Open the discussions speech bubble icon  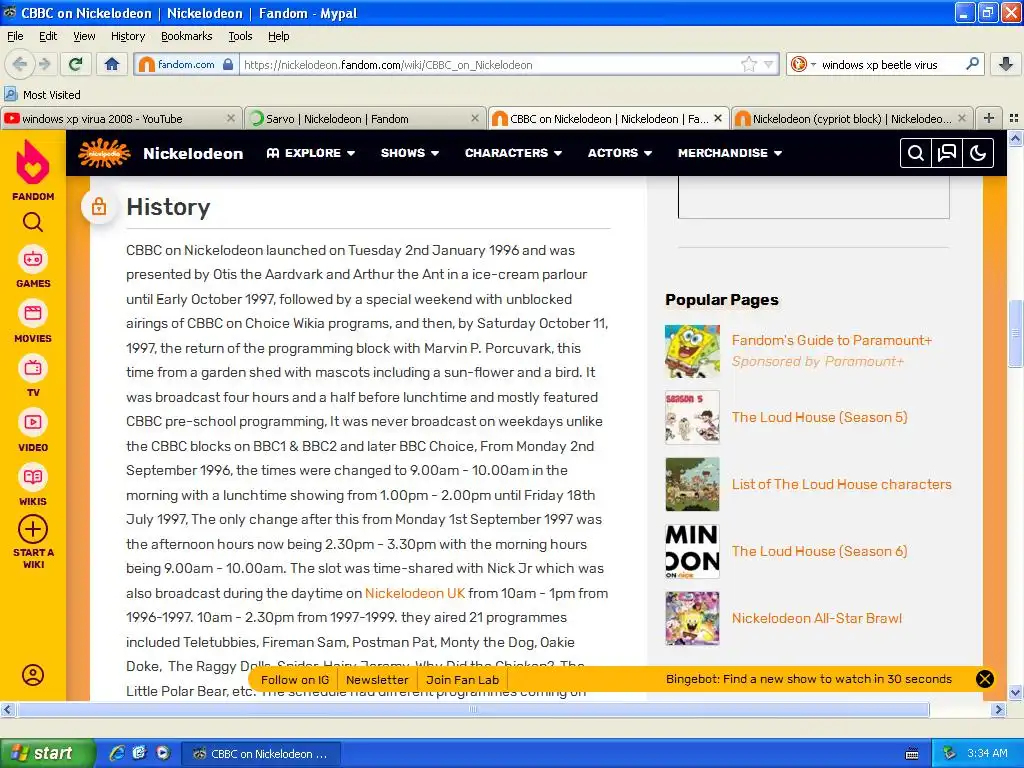[x=947, y=153]
